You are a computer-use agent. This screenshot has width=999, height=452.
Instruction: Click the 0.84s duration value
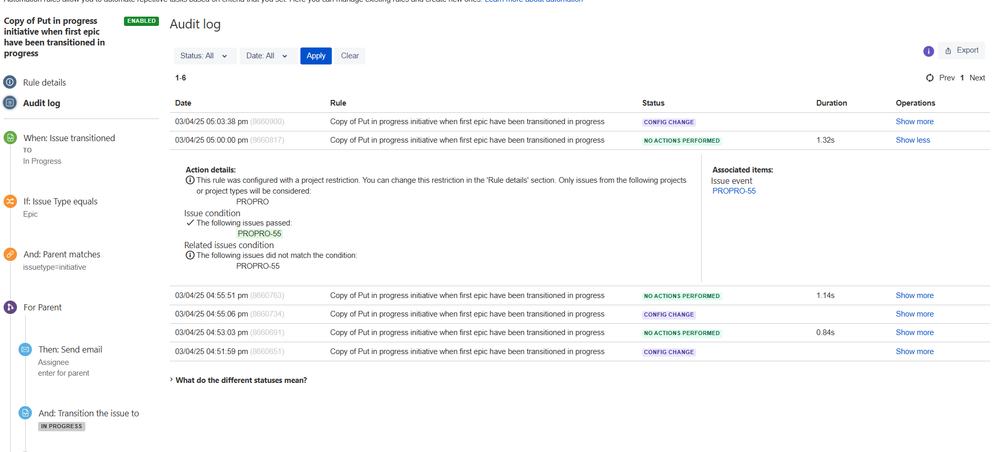click(826, 333)
